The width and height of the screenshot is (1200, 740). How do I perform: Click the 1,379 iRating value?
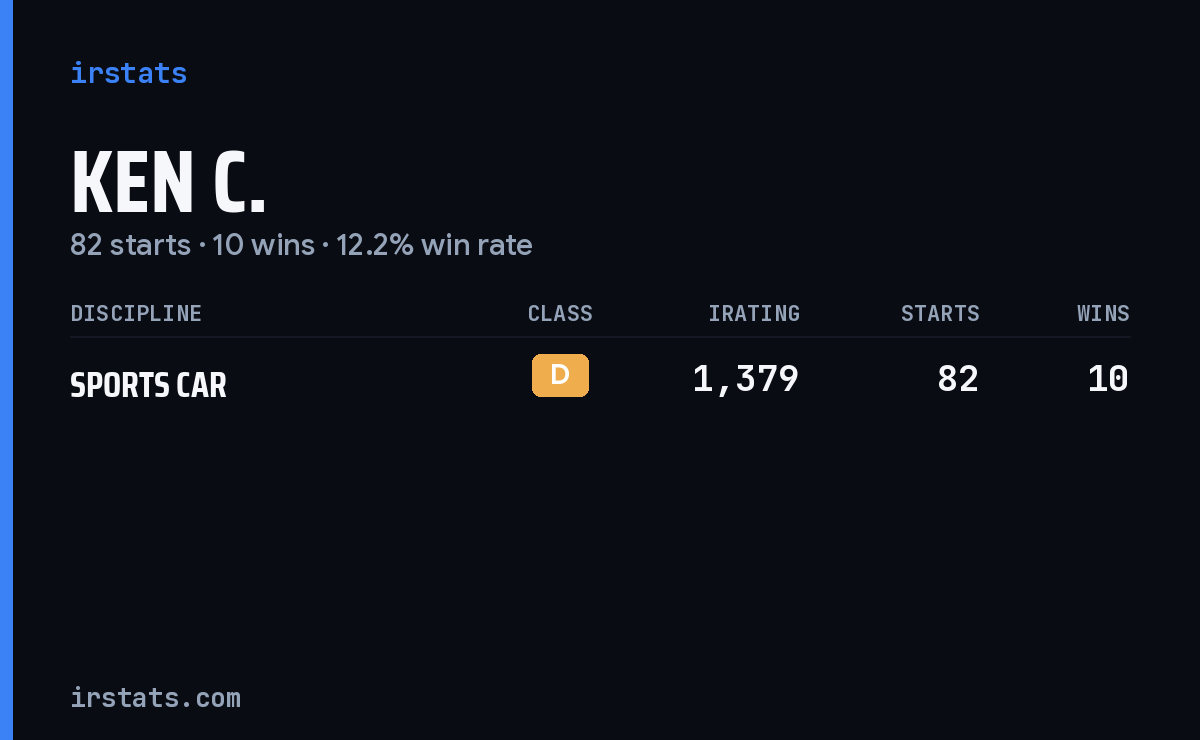click(x=745, y=379)
